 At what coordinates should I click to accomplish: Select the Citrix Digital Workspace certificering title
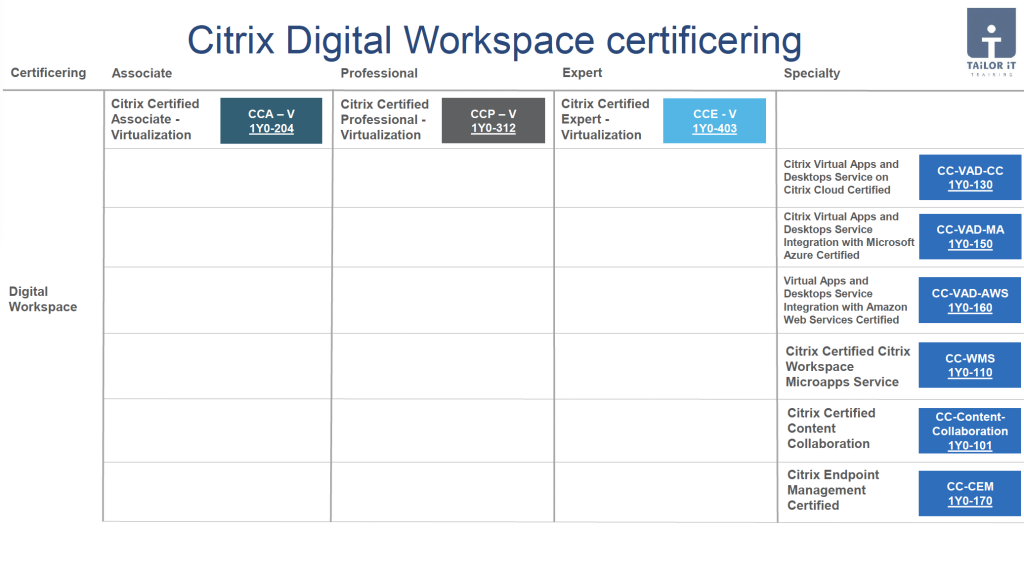tap(494, 40)
